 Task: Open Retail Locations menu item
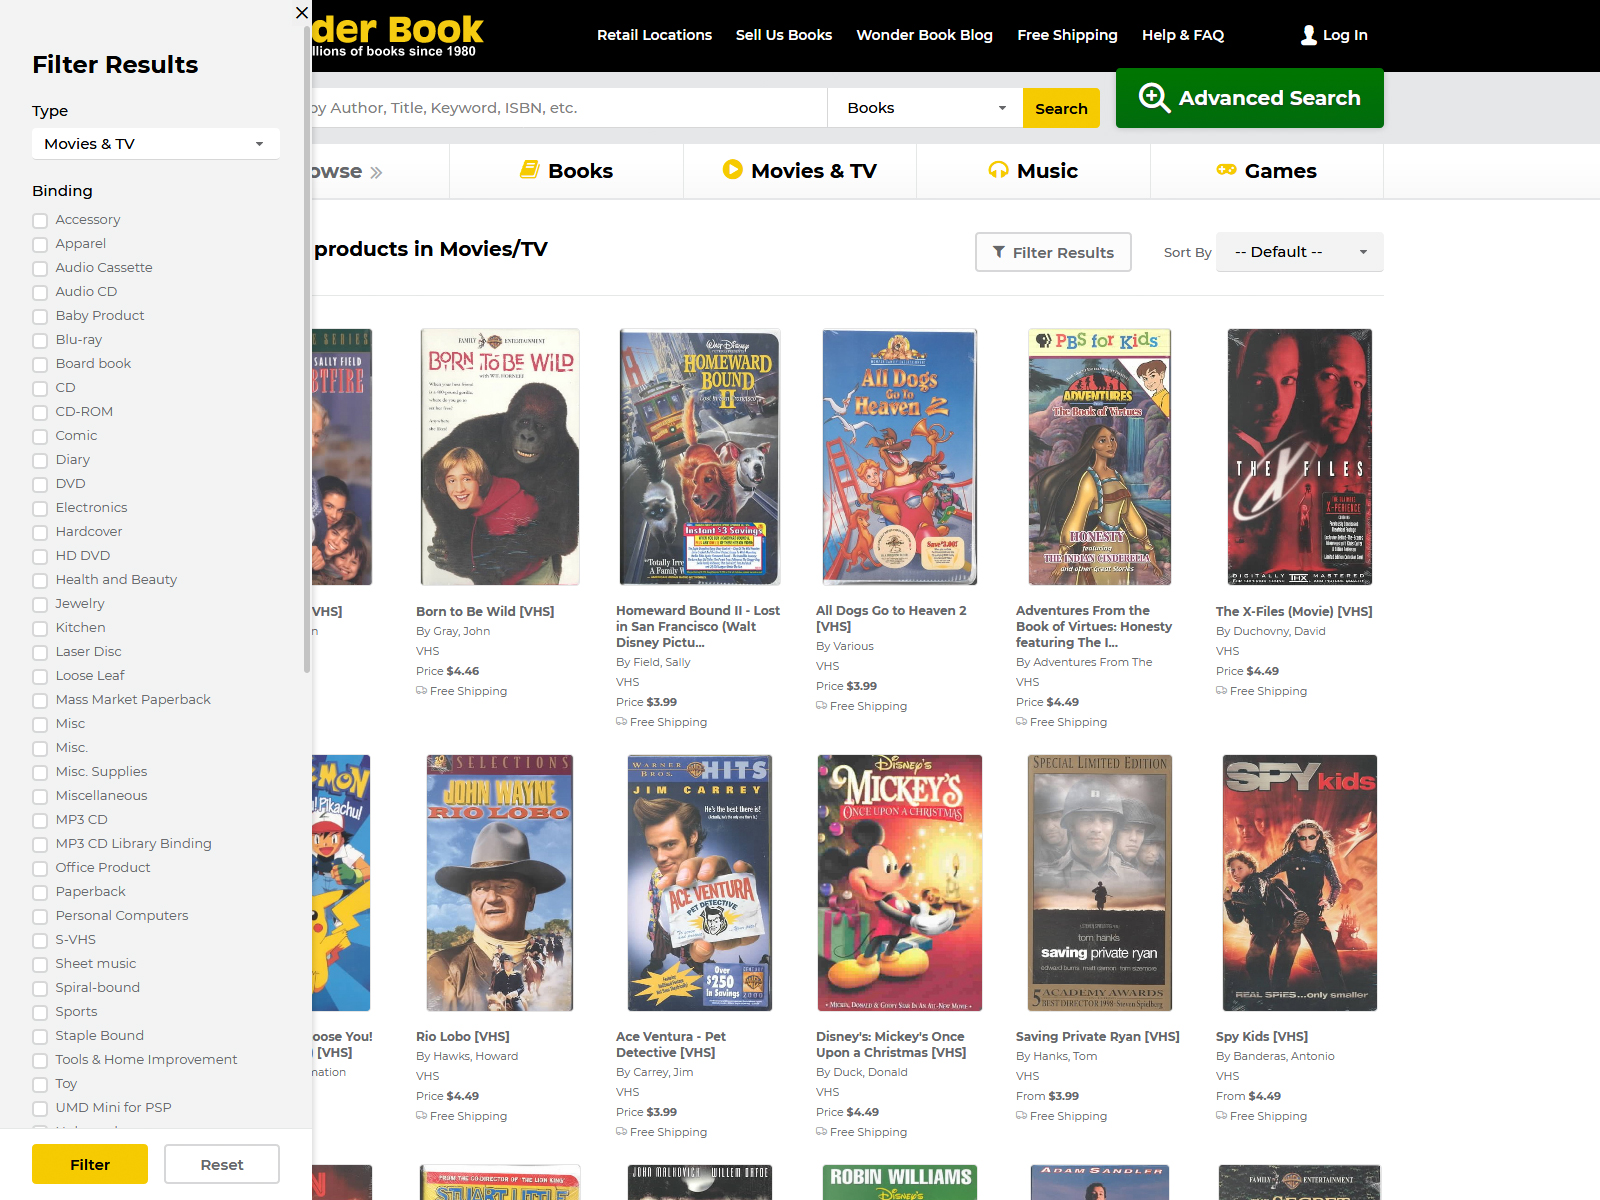pyautogui.click(x=654, y=35)
